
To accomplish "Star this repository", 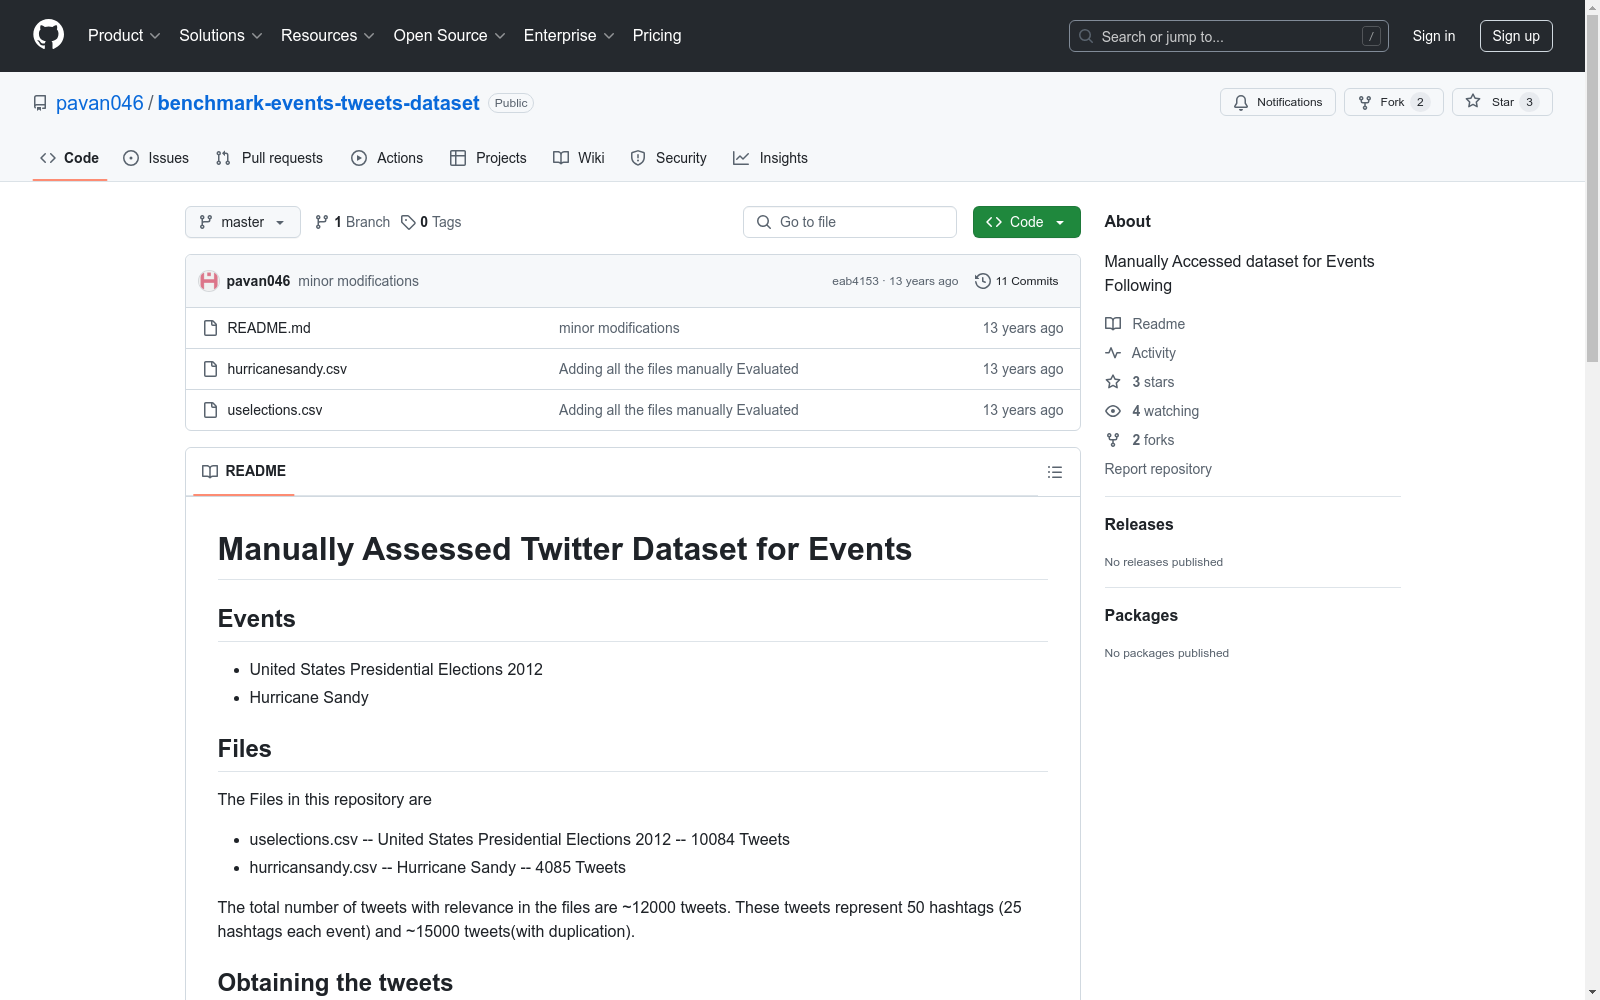I will click(1502, 102).
